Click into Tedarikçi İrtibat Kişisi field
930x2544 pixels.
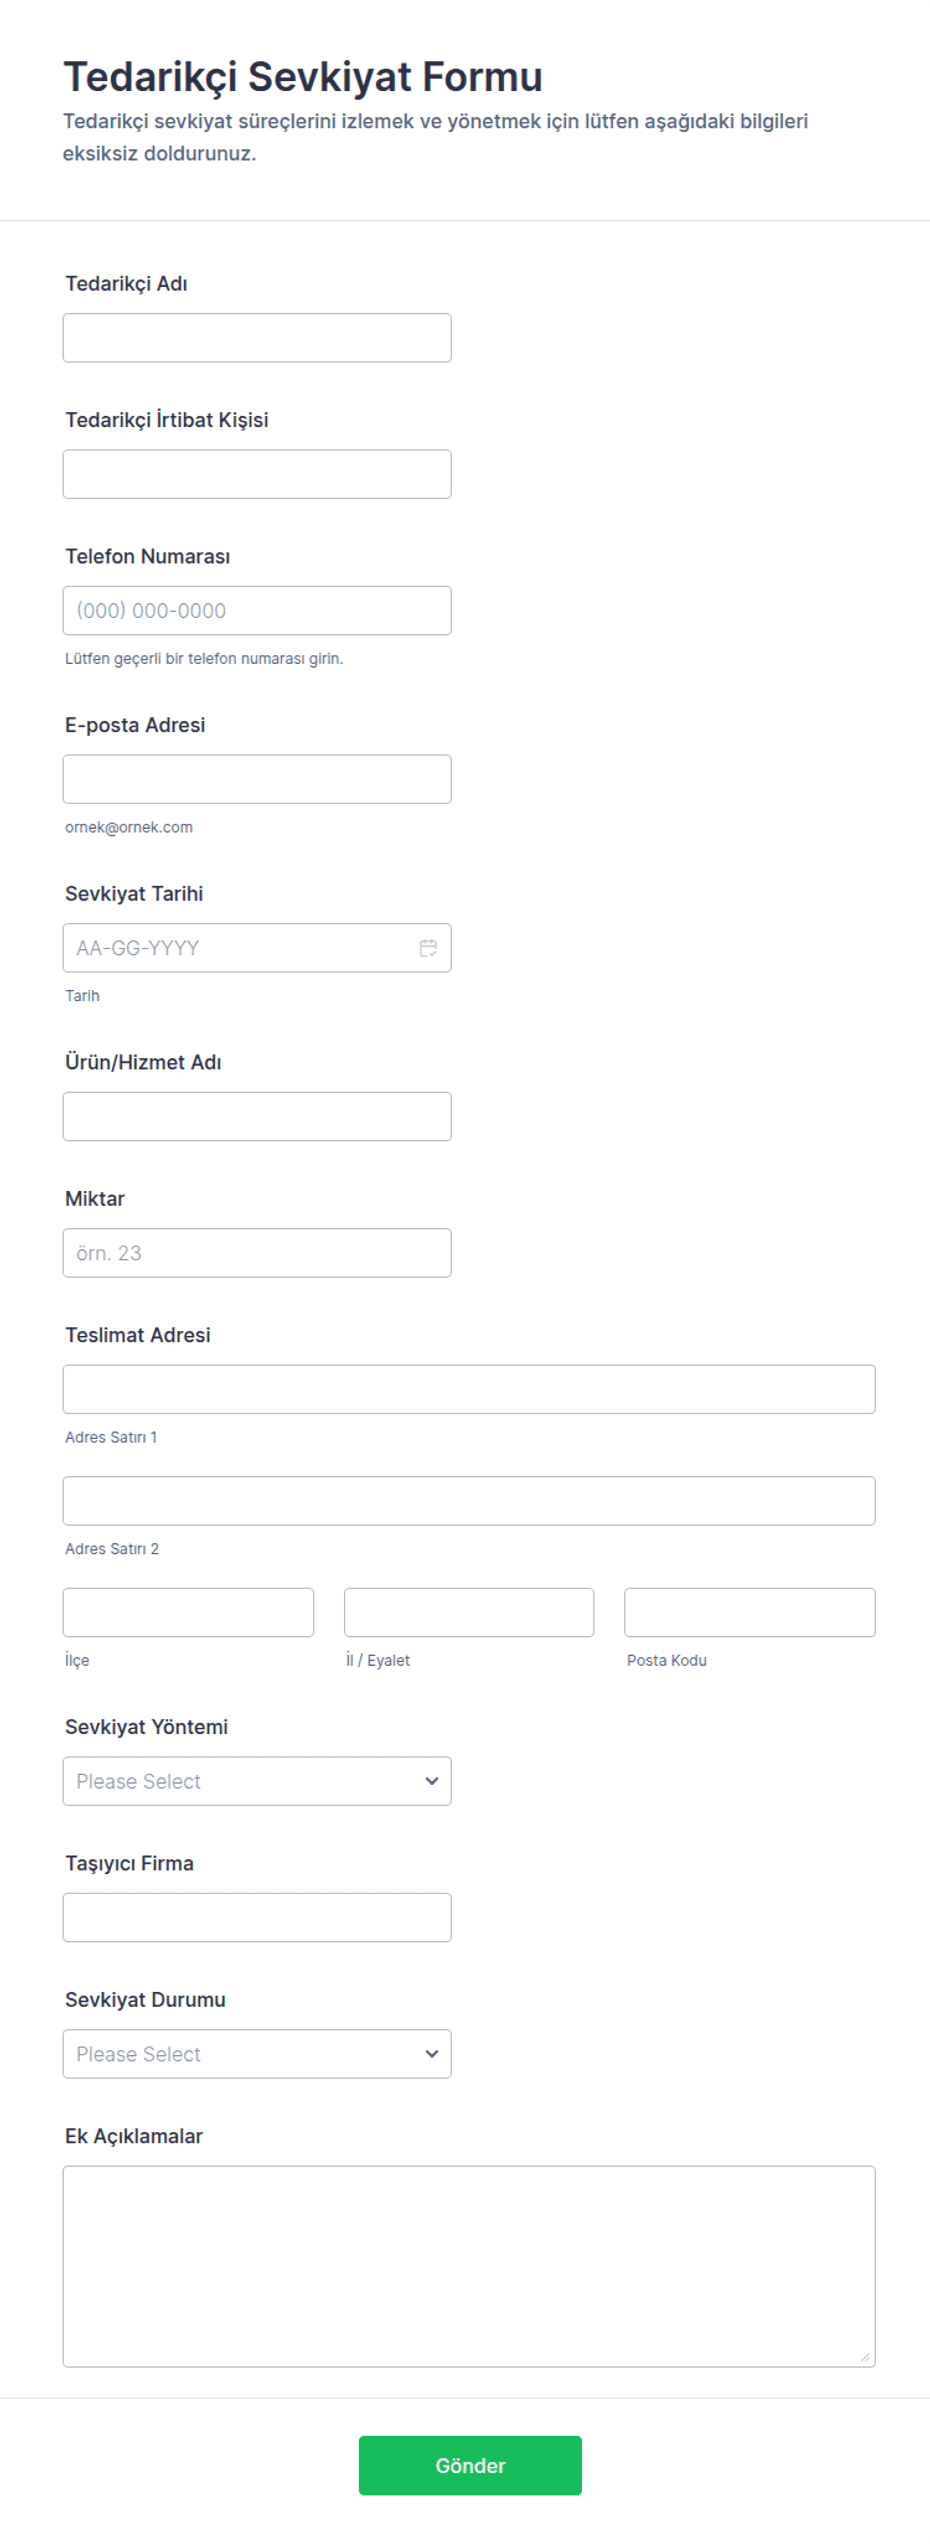pyautogui.click(x=256, y=474)
